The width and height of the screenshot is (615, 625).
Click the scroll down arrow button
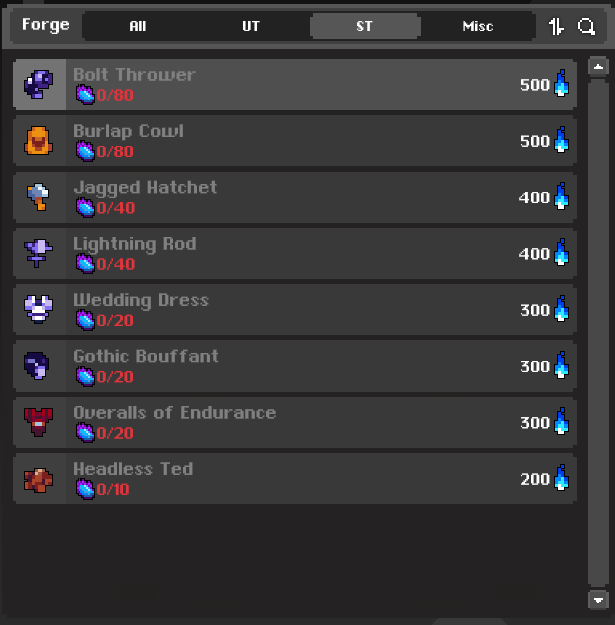pyautogui.click(x=598, y=600)
